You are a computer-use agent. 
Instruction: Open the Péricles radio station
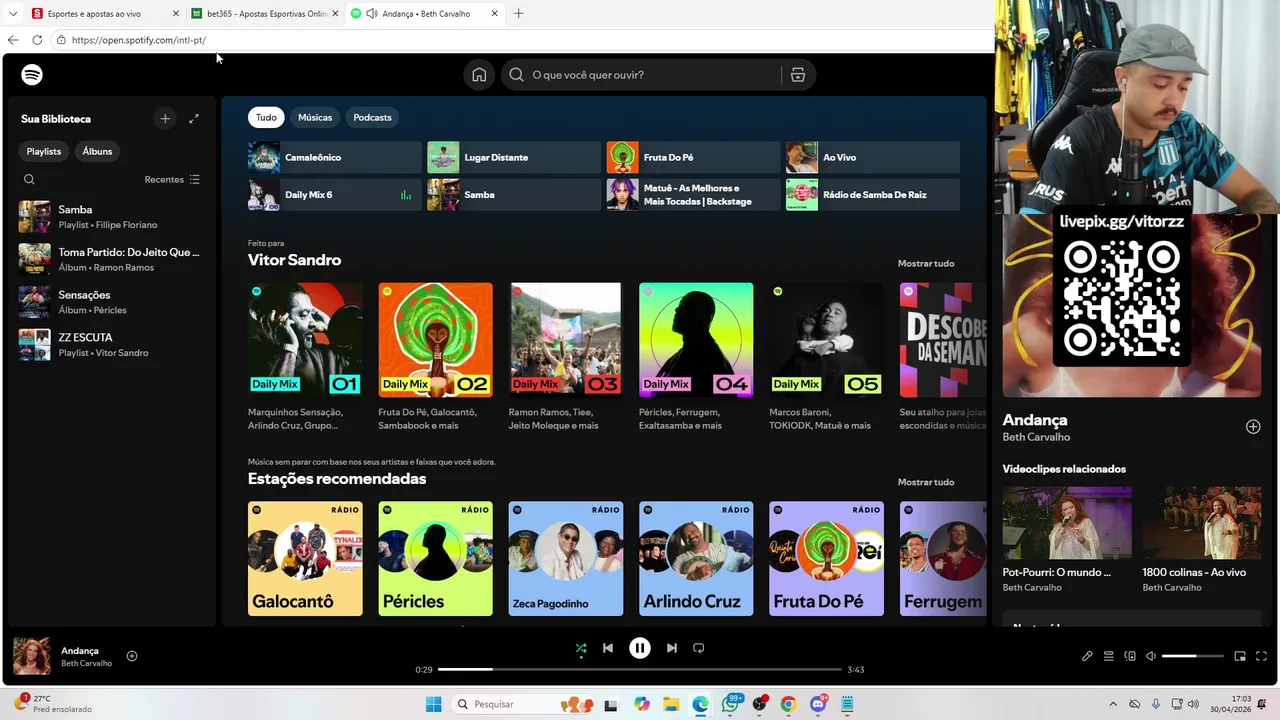[435, 559]
